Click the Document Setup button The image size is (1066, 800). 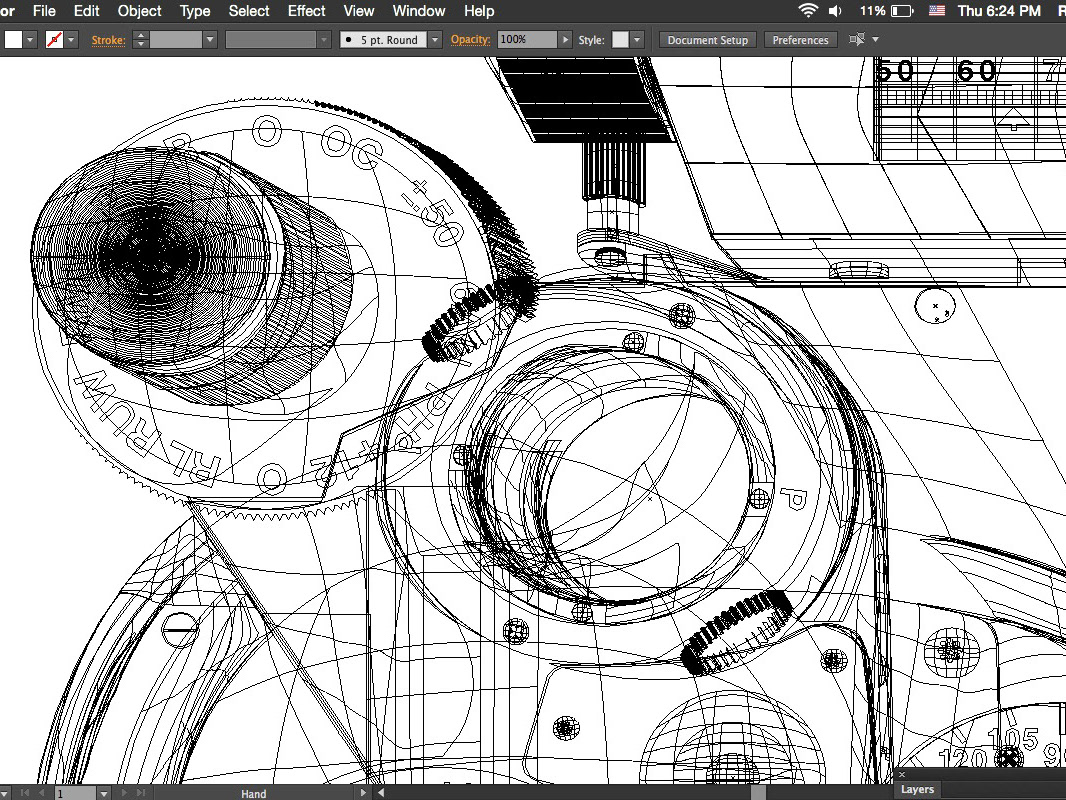pyautogui.click(x=707, y=40)
